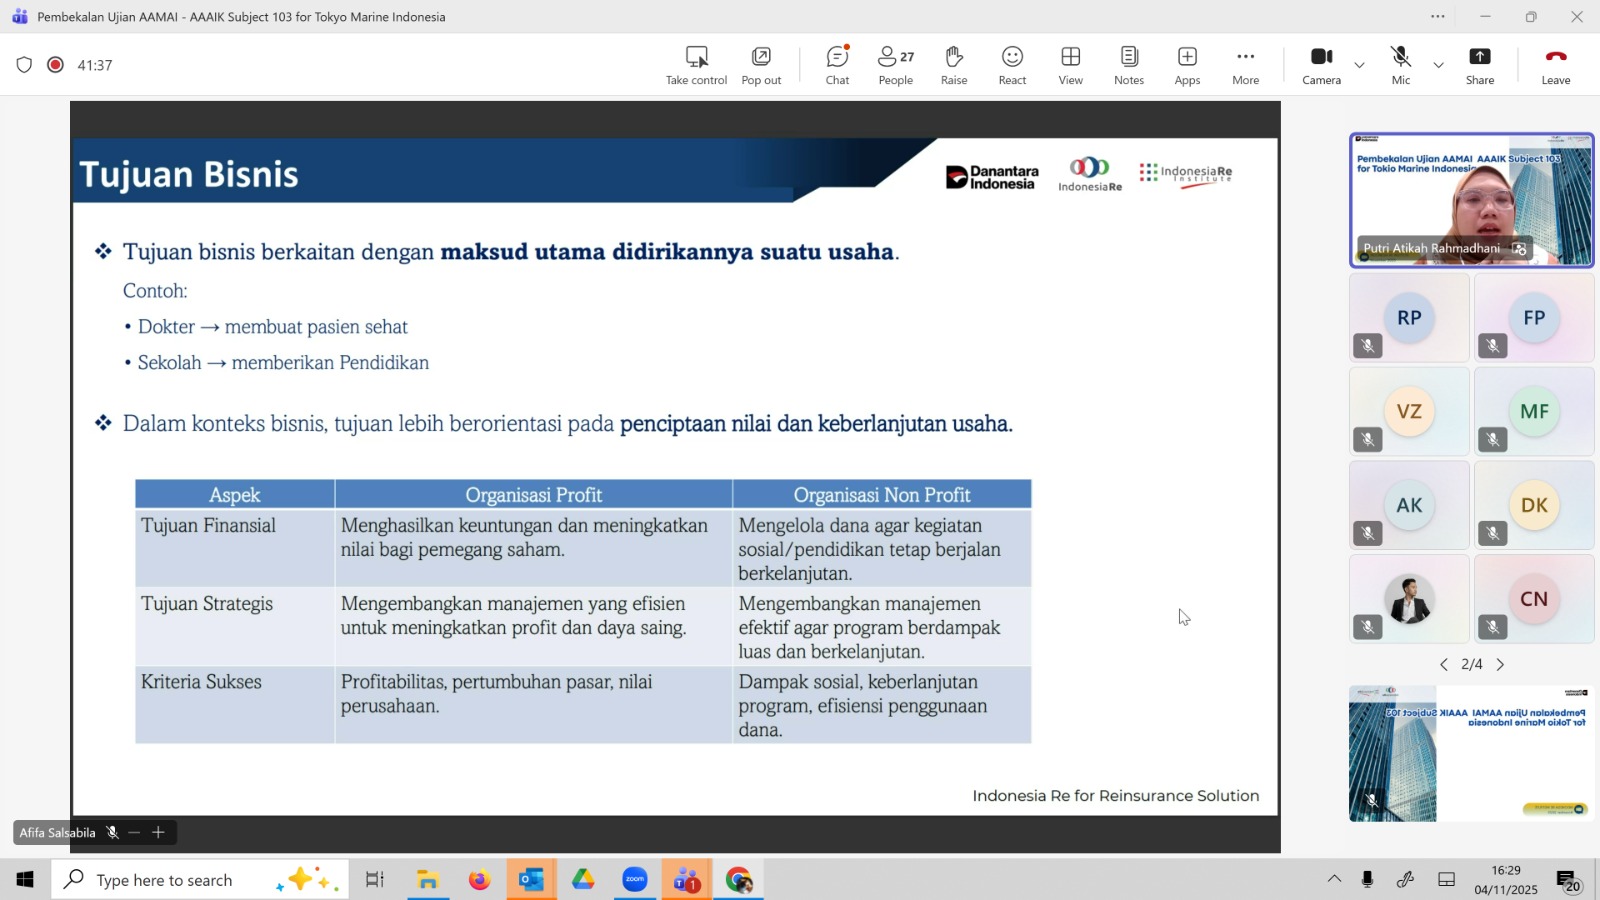Unmute the Mic
The height and width of the screenshot is (900, 1600).
click(1400, 65)
